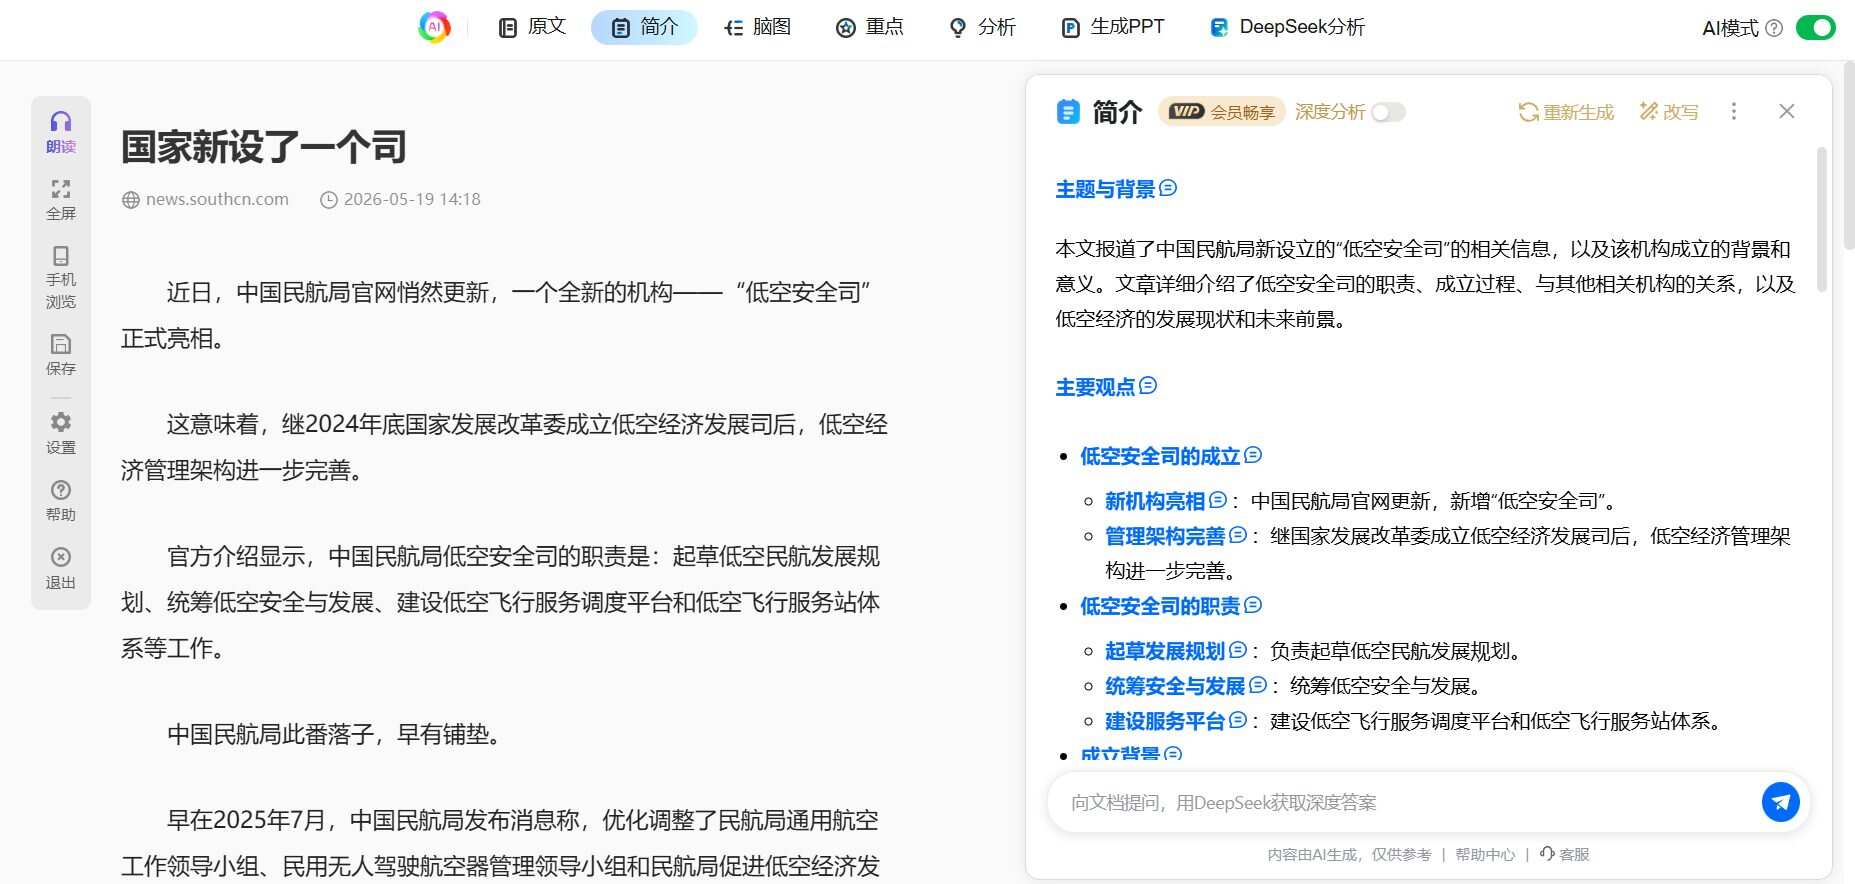This screenshot has height=884, width=1855.
Task: Toggle the AI模式 switch off
Action: 1816,27
